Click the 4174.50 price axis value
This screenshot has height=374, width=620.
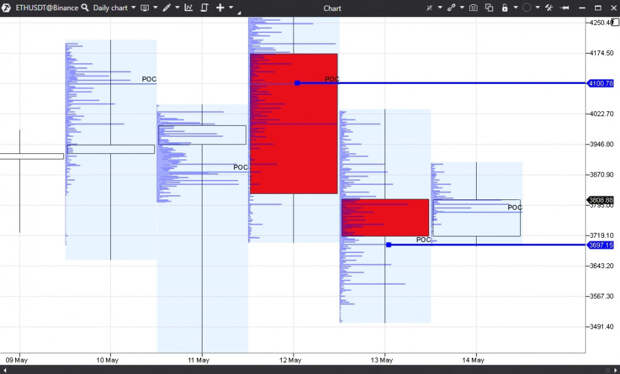602,53
